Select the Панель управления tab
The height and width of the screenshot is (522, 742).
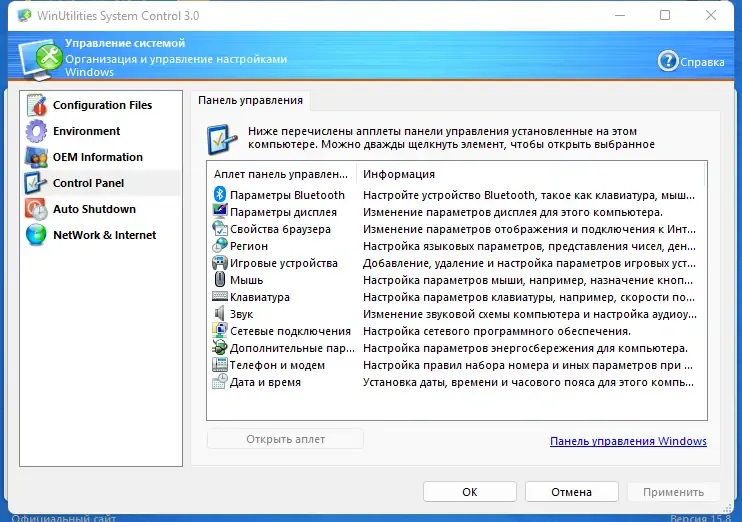click(x=250, y=101)
